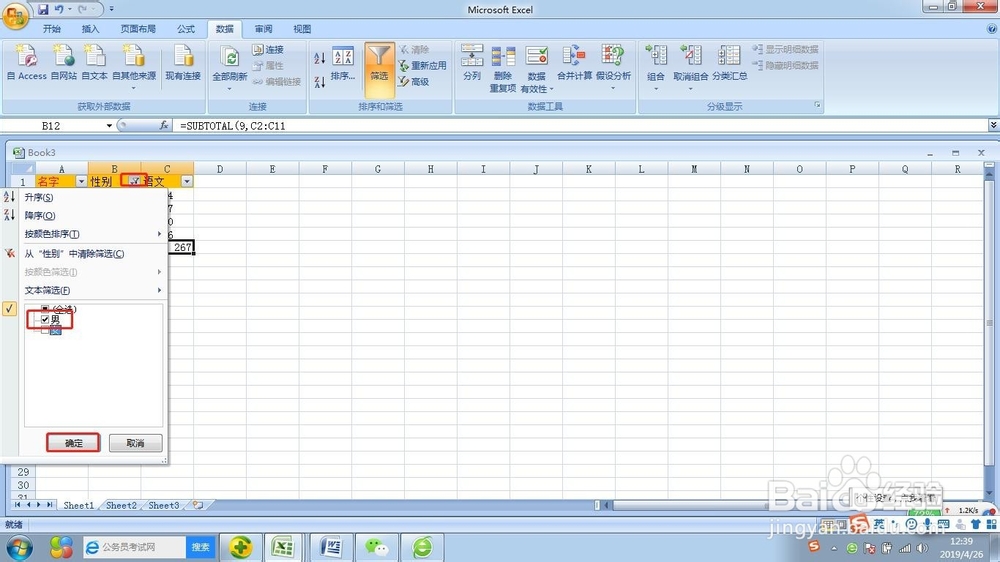This screenshot has height=562, width=1000.
Task: Click the 现有连接 icon
Action: pos(183,63)
